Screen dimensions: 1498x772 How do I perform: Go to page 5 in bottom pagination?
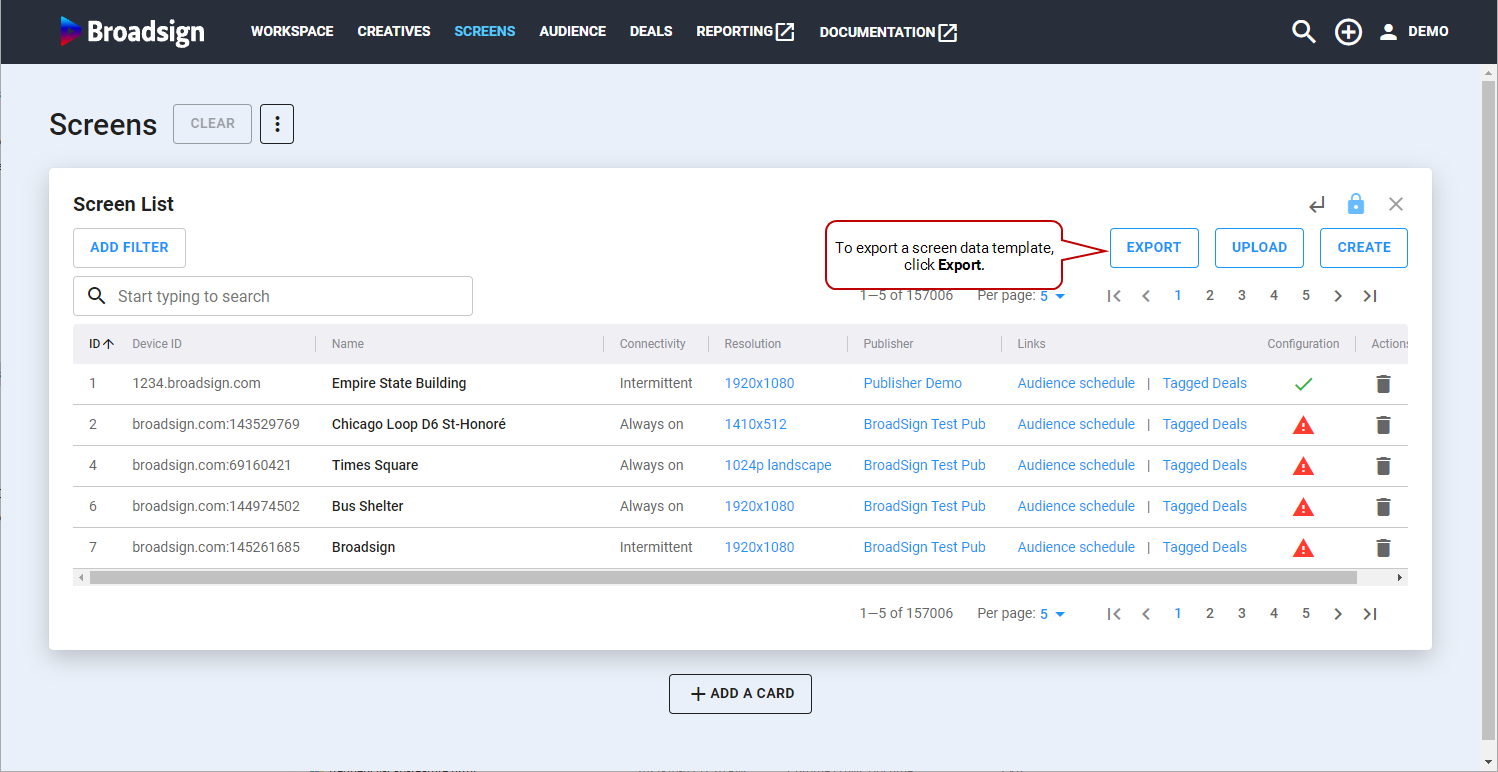coord(1306,614)
